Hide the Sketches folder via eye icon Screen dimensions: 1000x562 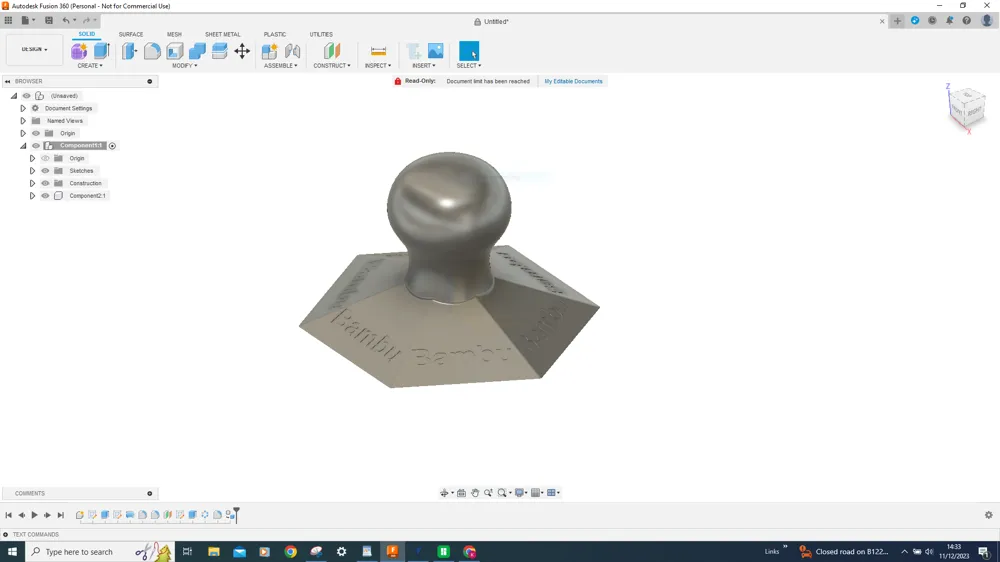pos(45,171)
